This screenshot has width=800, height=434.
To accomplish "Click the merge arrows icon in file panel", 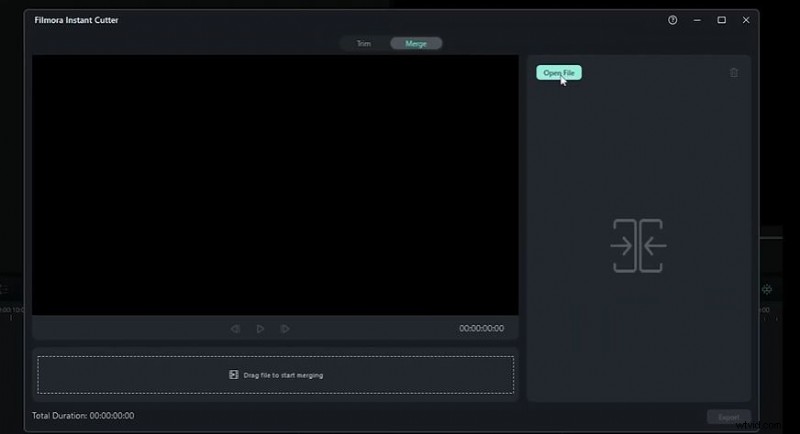I will [638, 246].
